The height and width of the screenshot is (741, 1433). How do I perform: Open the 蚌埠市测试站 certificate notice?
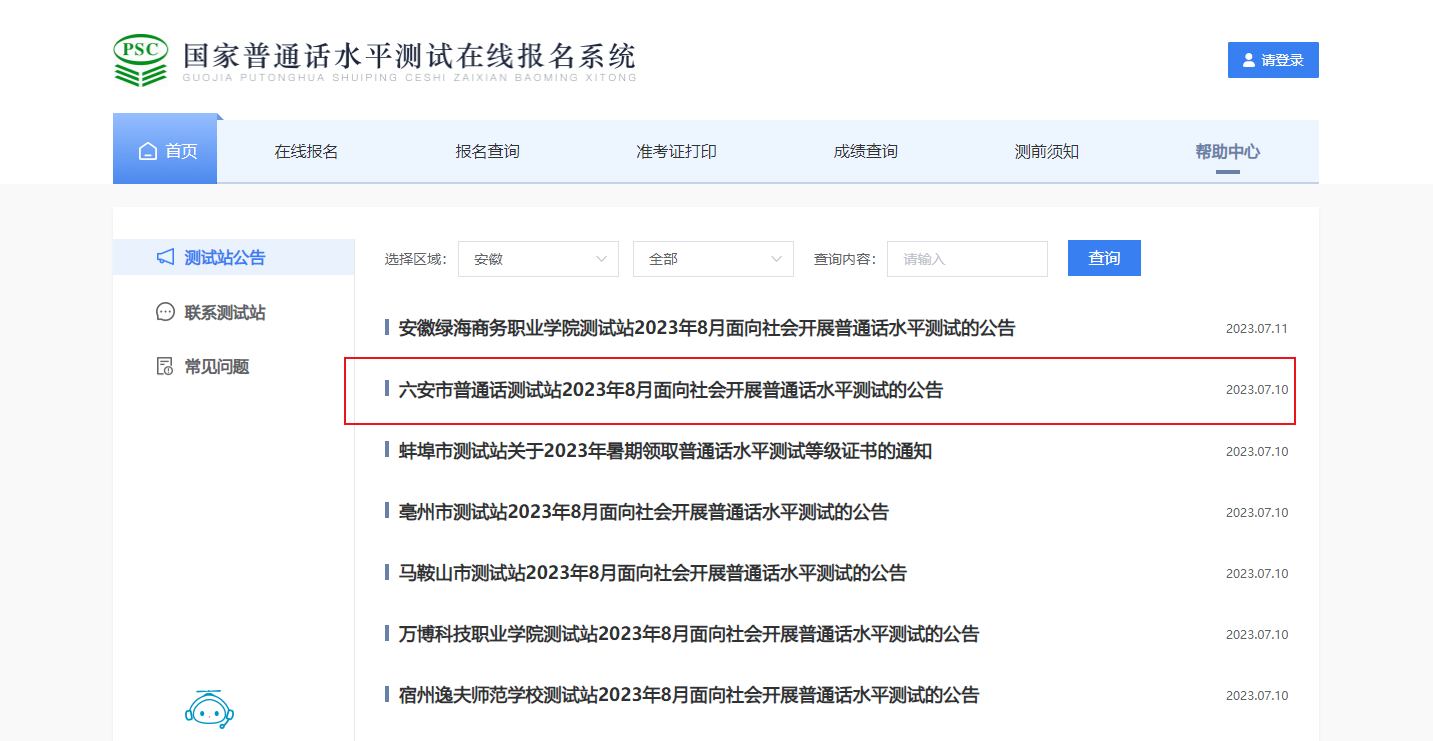[665, 451]
